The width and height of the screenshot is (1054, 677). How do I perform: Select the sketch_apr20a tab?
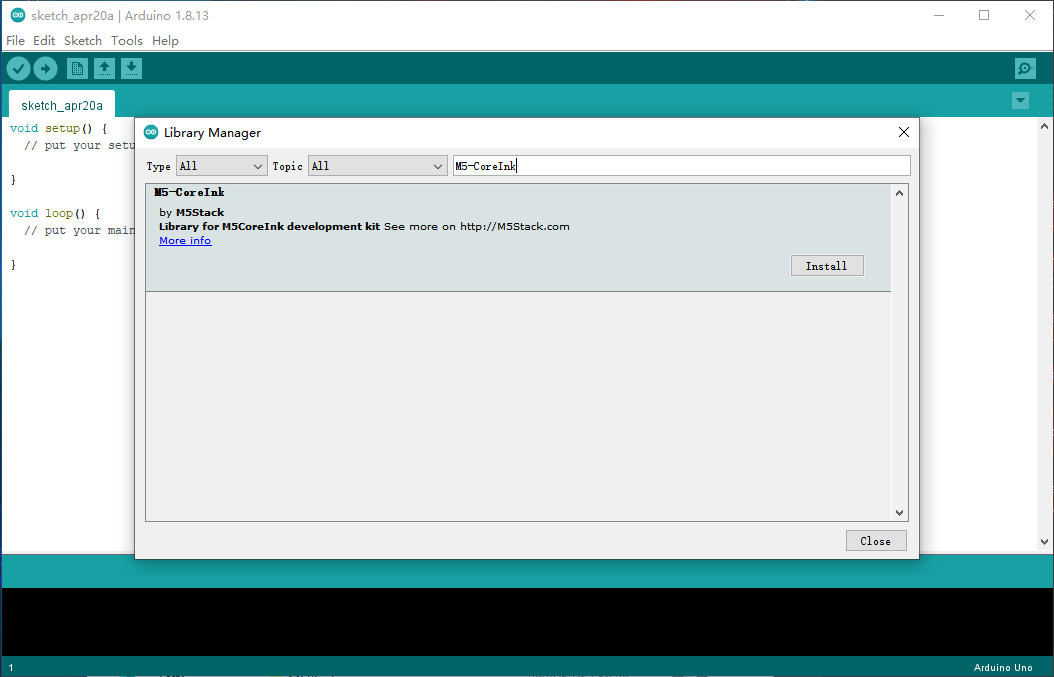pyautogui.click(x=62, y=106)
